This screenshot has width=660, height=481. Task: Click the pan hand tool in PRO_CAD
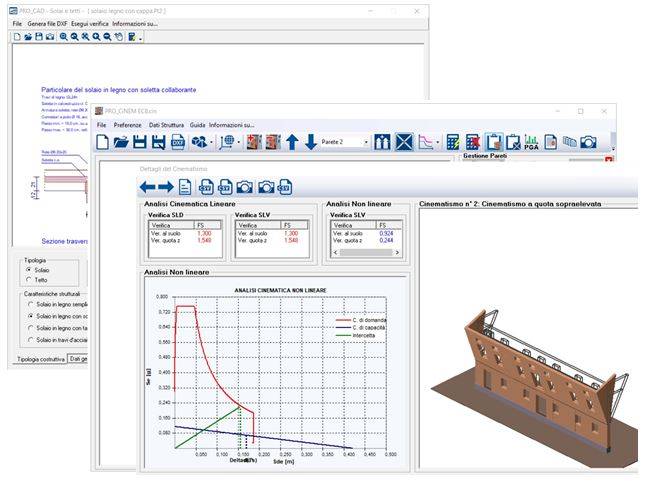119,37
